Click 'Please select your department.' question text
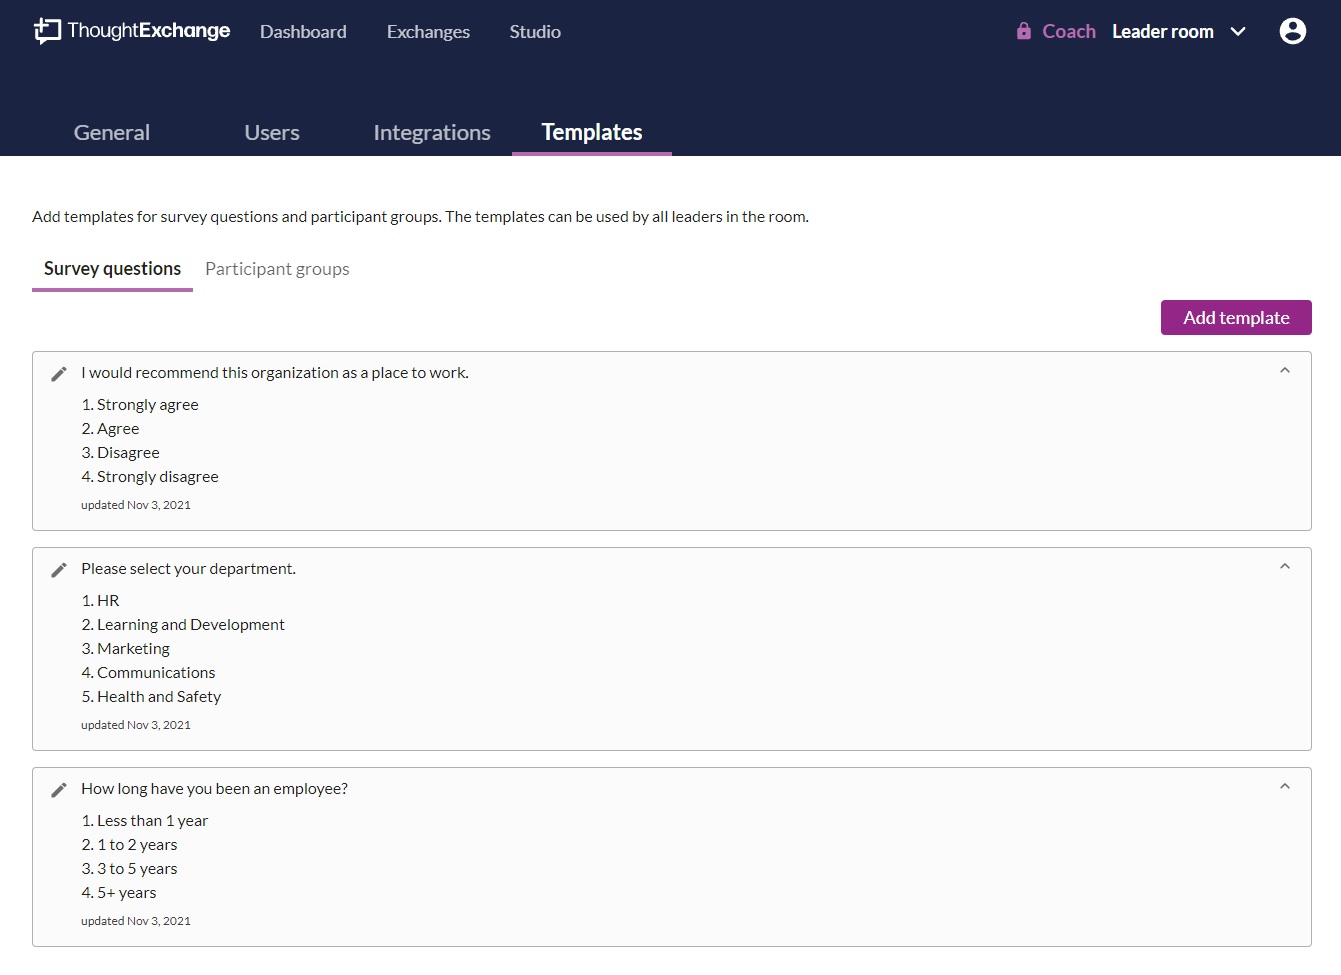This screenshot has height=975, width=1341. (188, 569)
